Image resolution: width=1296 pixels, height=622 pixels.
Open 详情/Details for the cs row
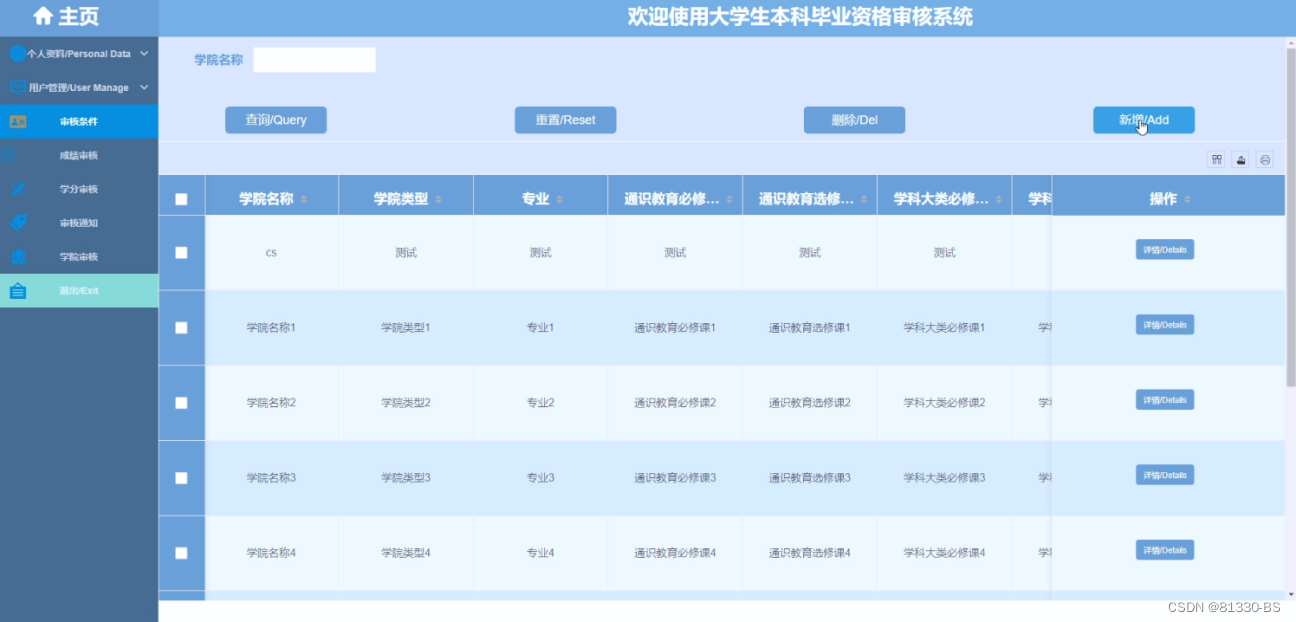[x=1165, y=250]
